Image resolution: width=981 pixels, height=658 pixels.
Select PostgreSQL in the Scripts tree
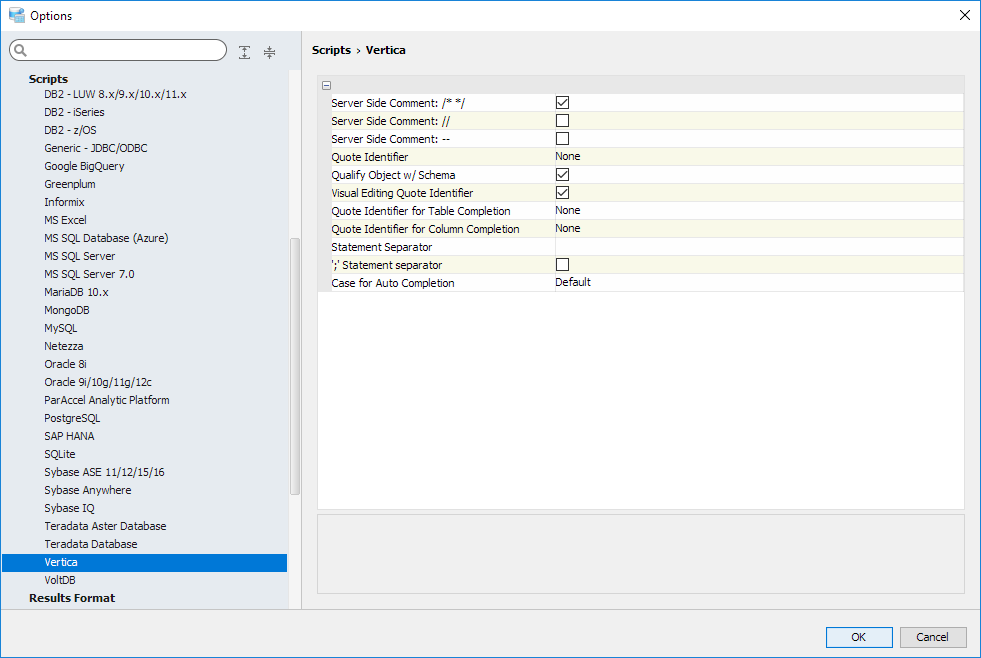tap(72, 418)
